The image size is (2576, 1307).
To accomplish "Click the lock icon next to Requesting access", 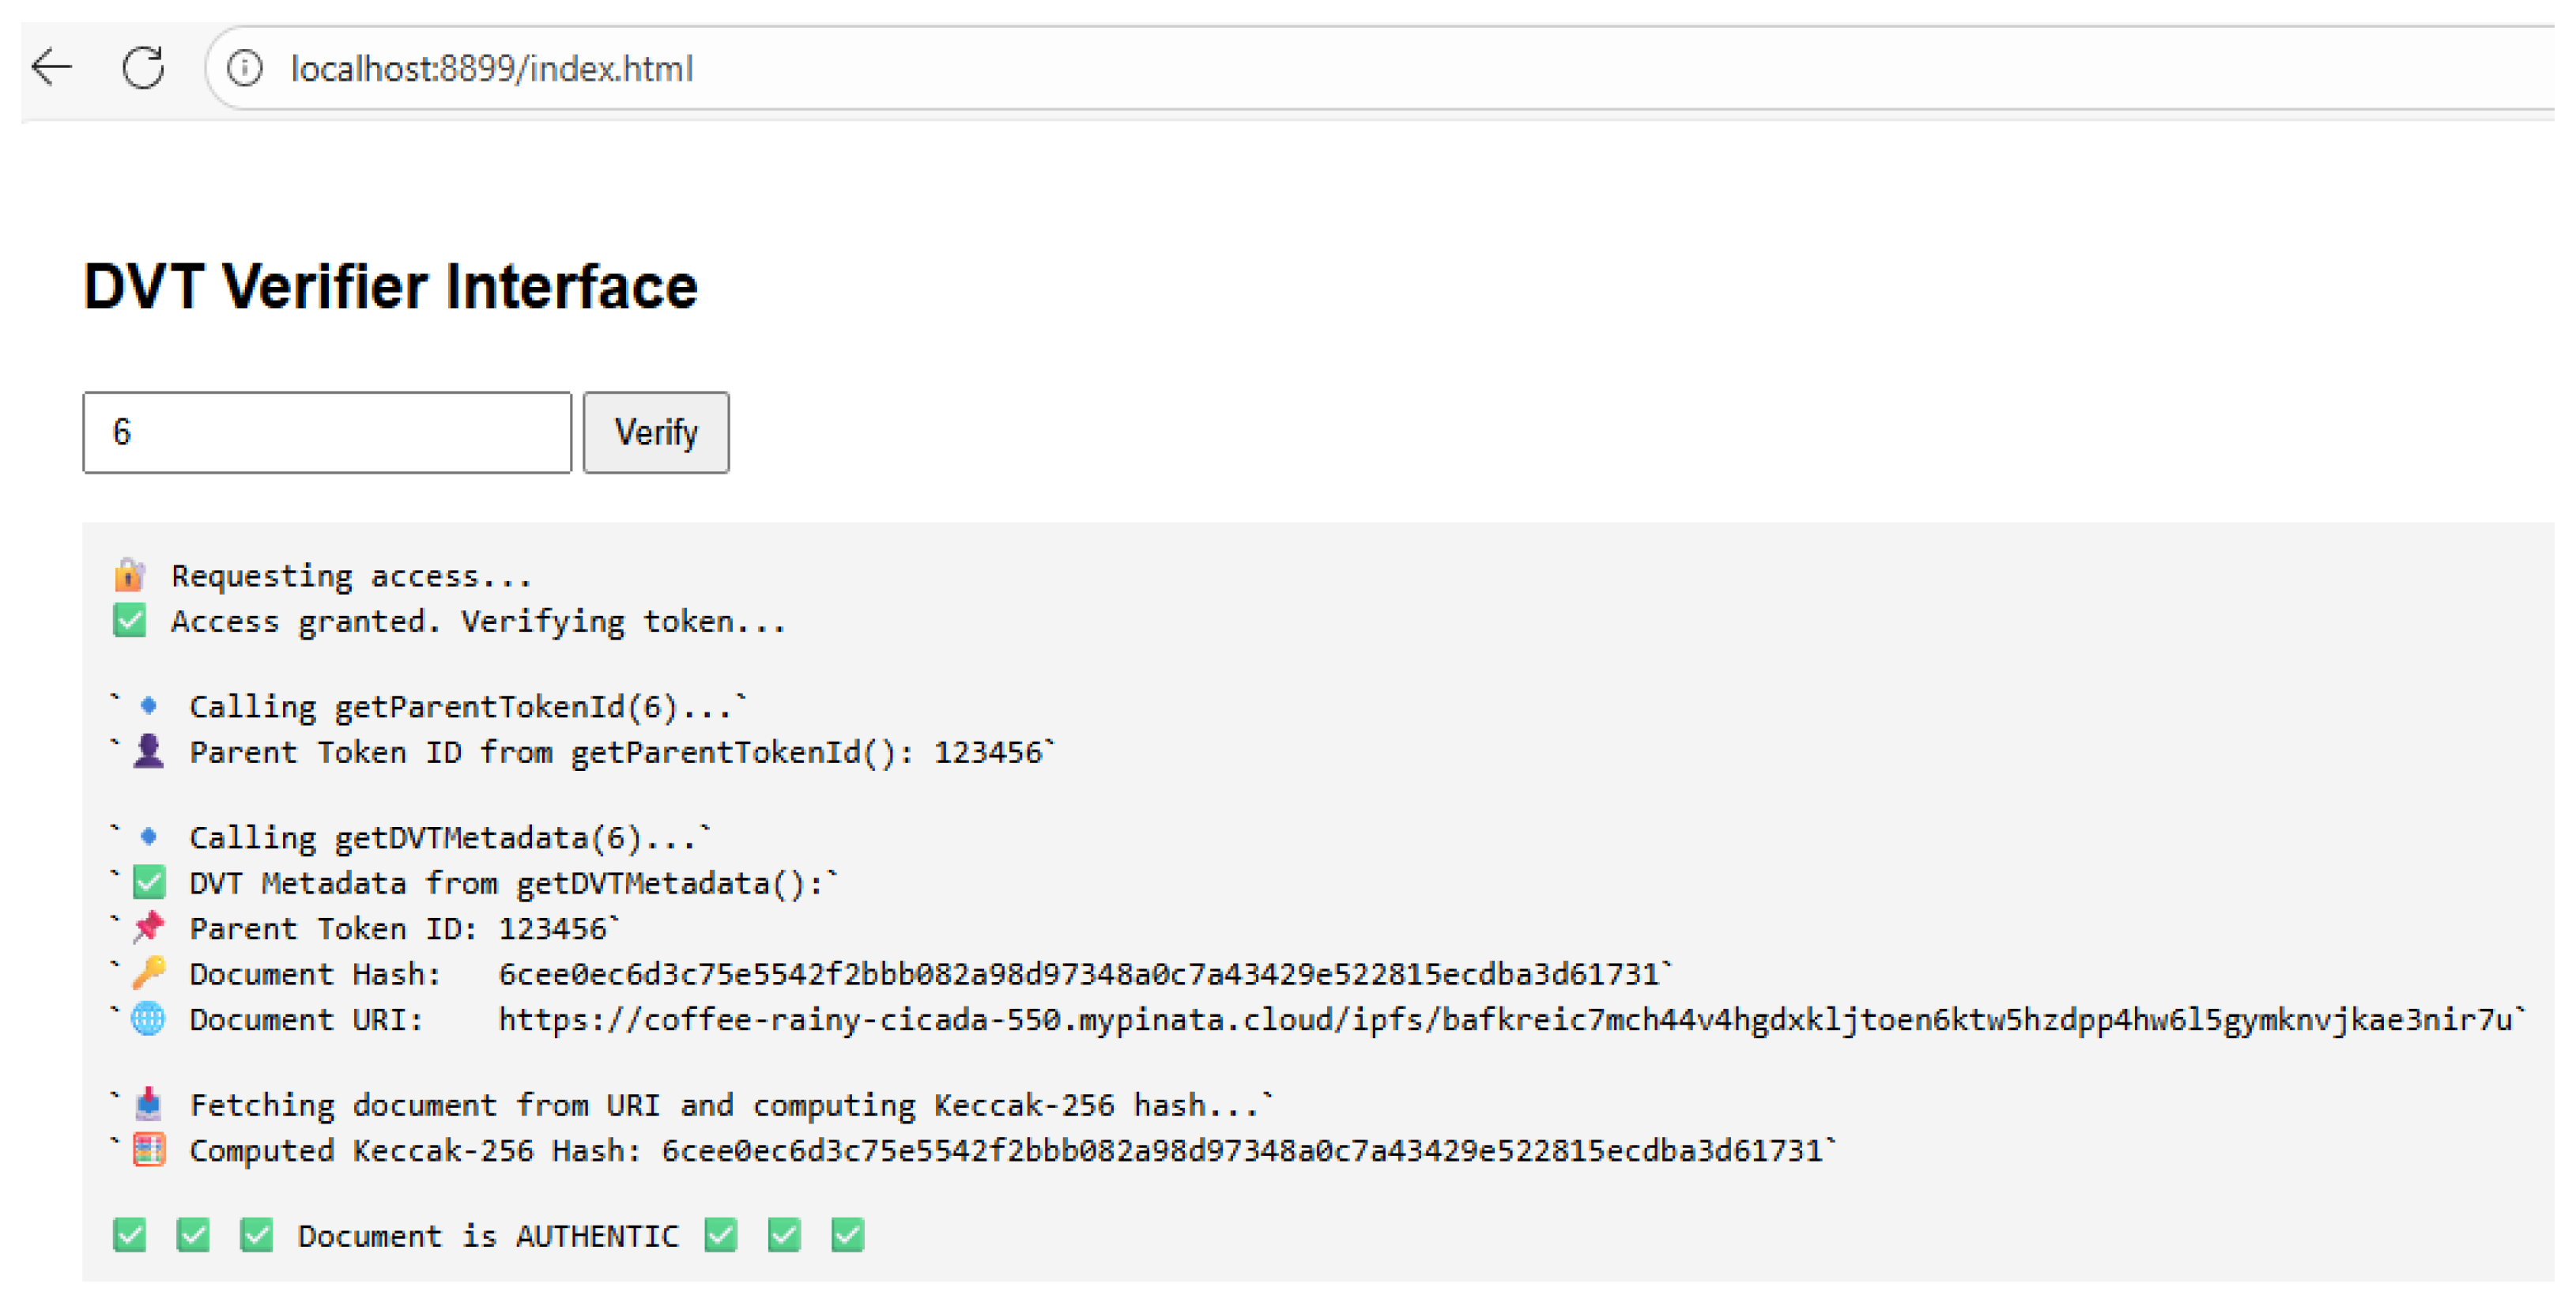I will pos(131,574).
